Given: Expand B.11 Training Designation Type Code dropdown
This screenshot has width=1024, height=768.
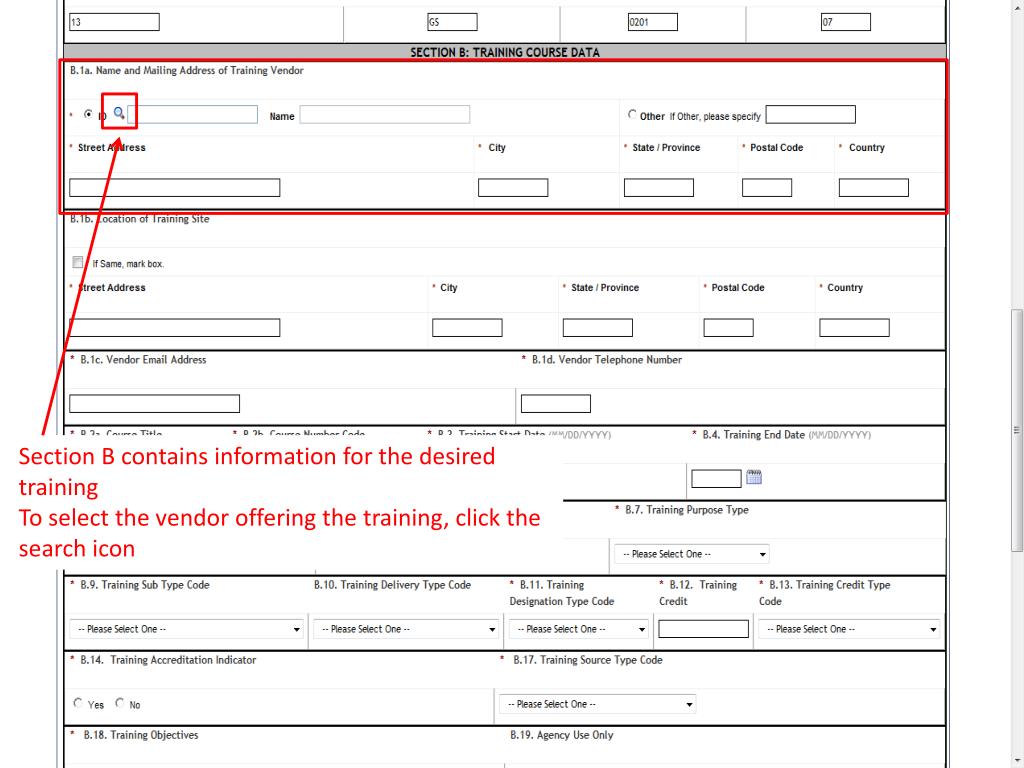Looking at the screenshot, I should click(x=579, y=630).
